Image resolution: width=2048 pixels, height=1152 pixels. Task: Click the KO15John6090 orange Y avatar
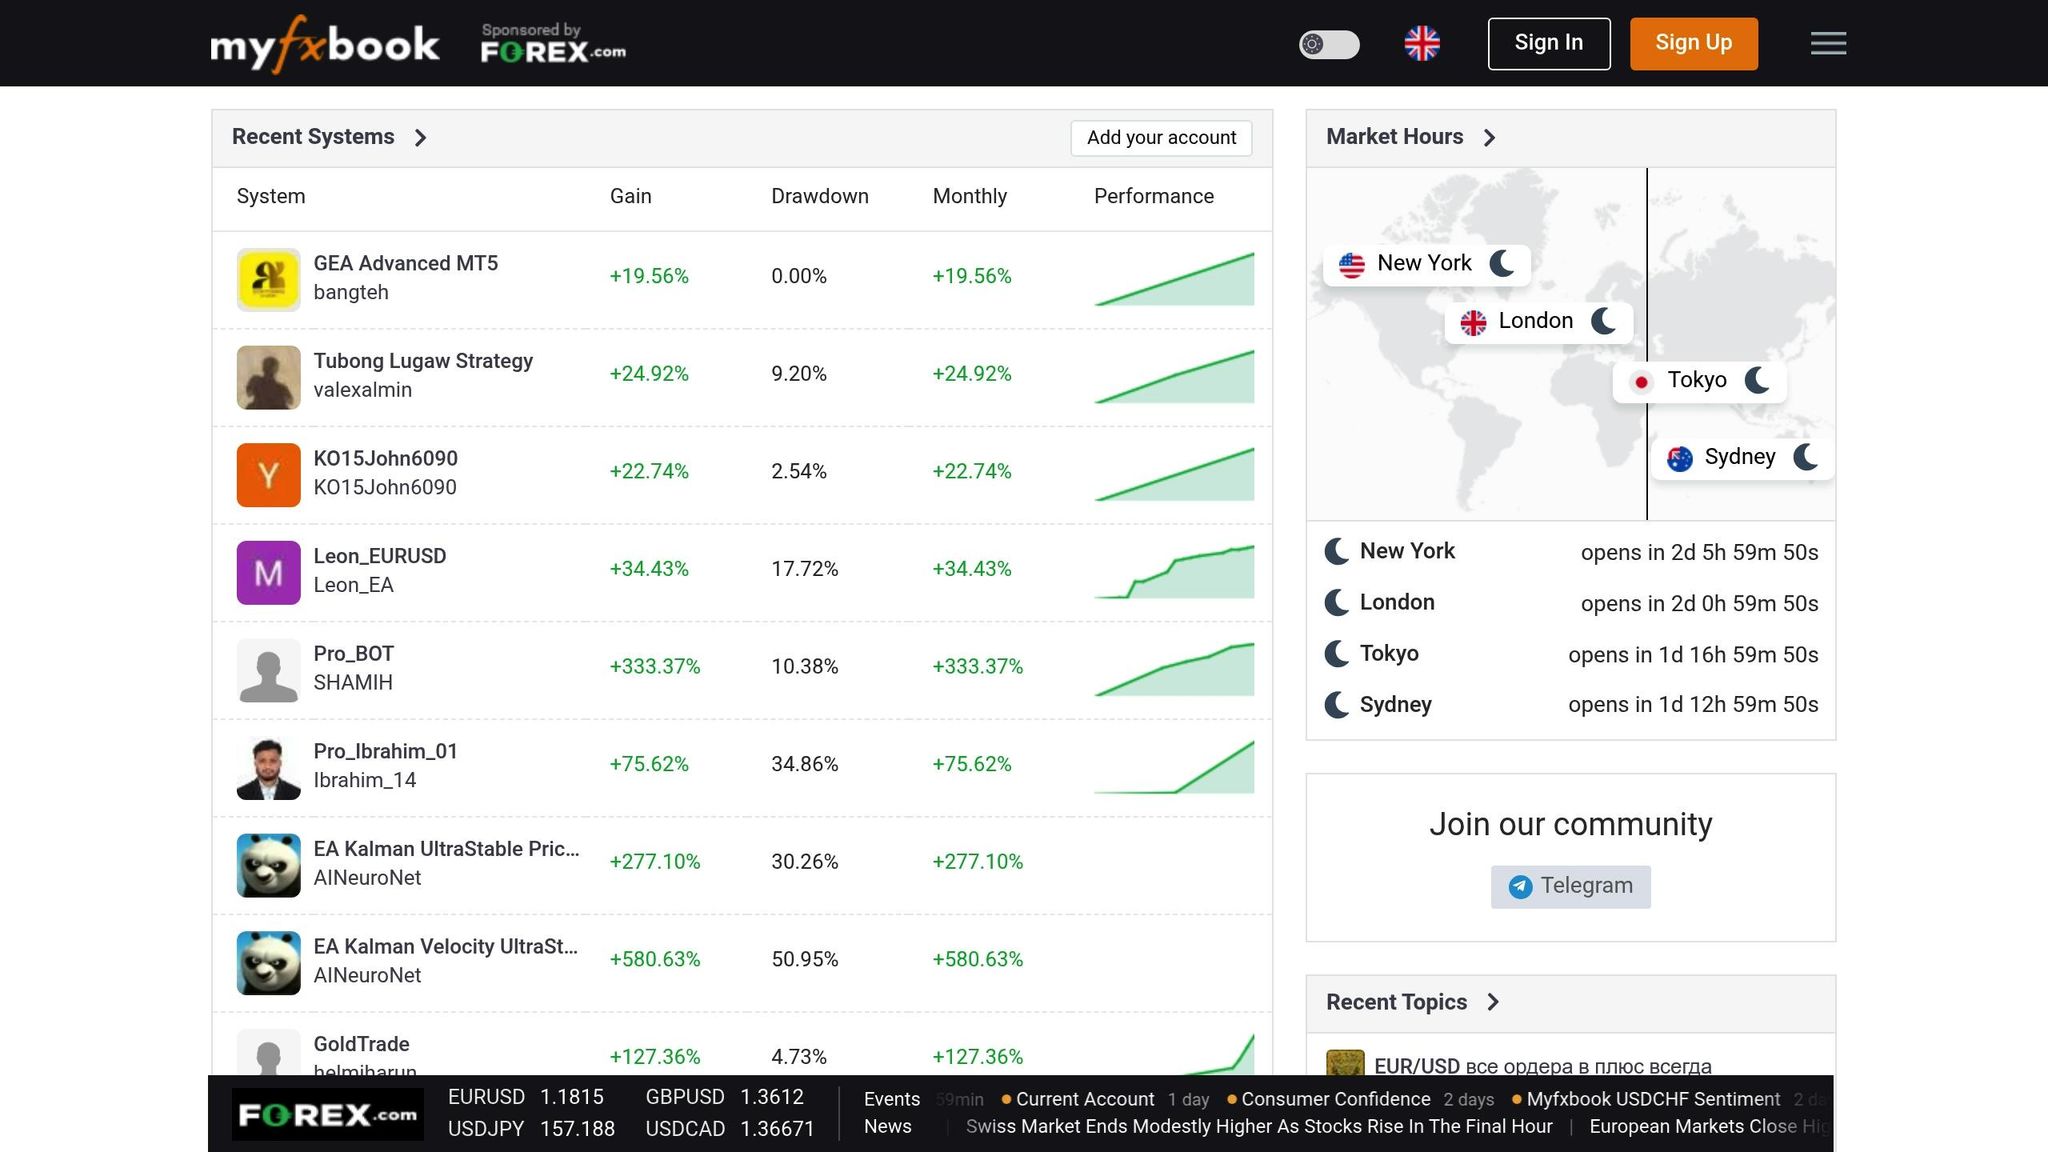(x=268, y=475)
